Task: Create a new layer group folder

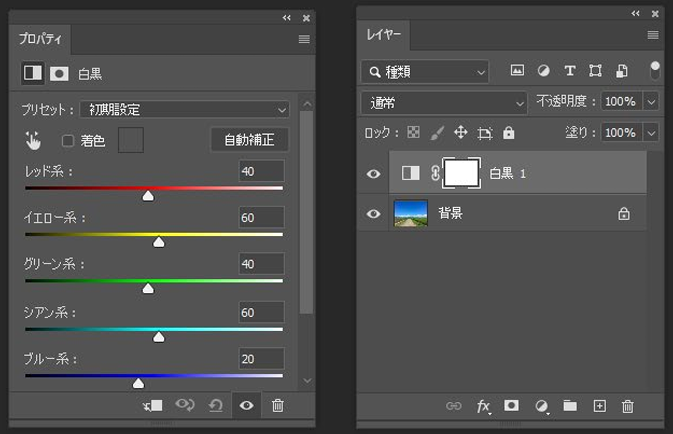Action: point(570,406)
